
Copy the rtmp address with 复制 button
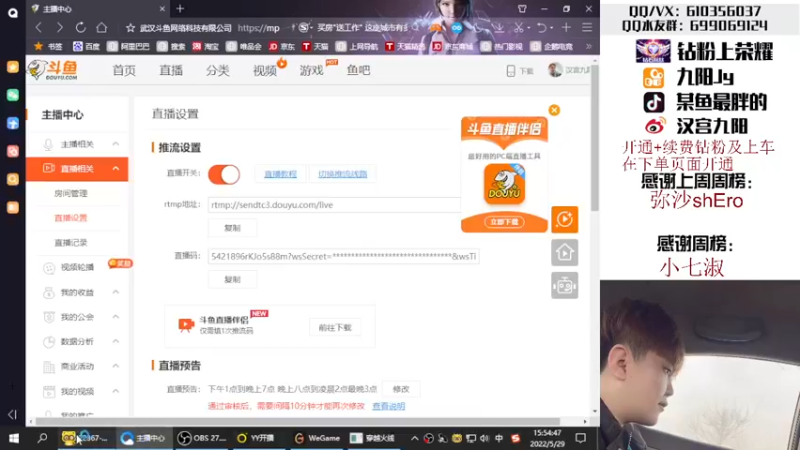[232, 228]
